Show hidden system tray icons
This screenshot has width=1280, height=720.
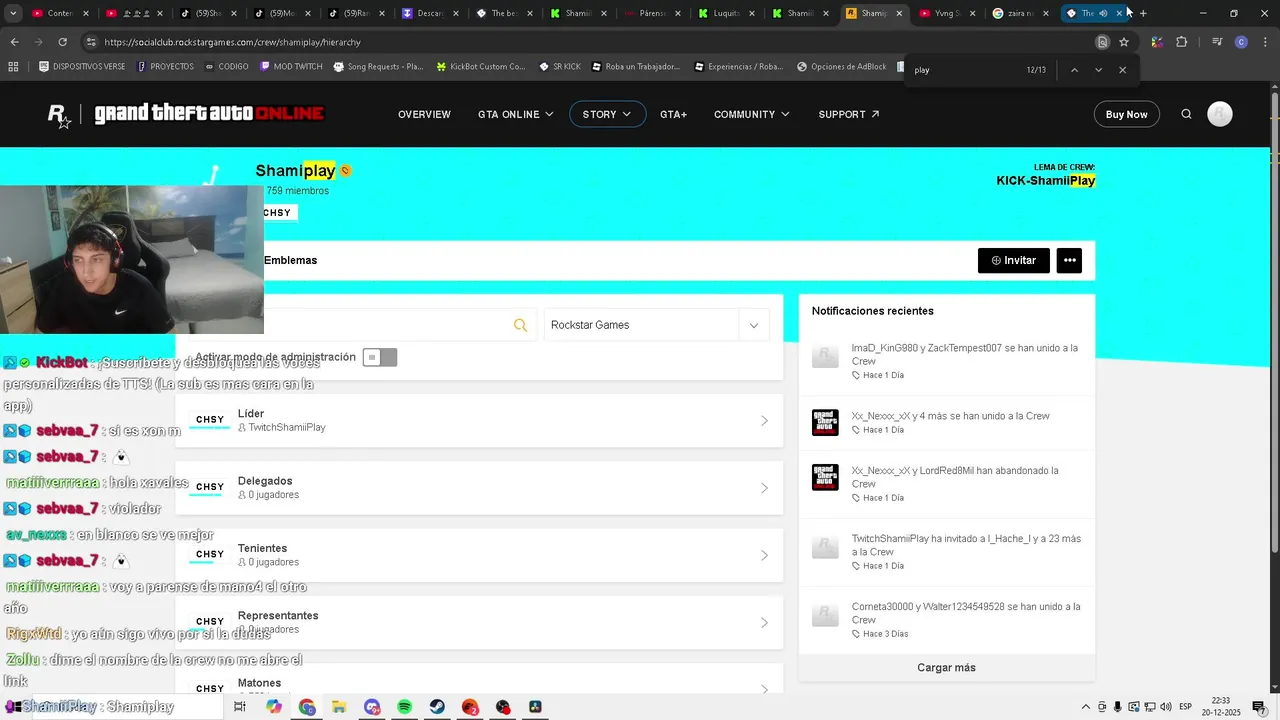pos(1086,707)
